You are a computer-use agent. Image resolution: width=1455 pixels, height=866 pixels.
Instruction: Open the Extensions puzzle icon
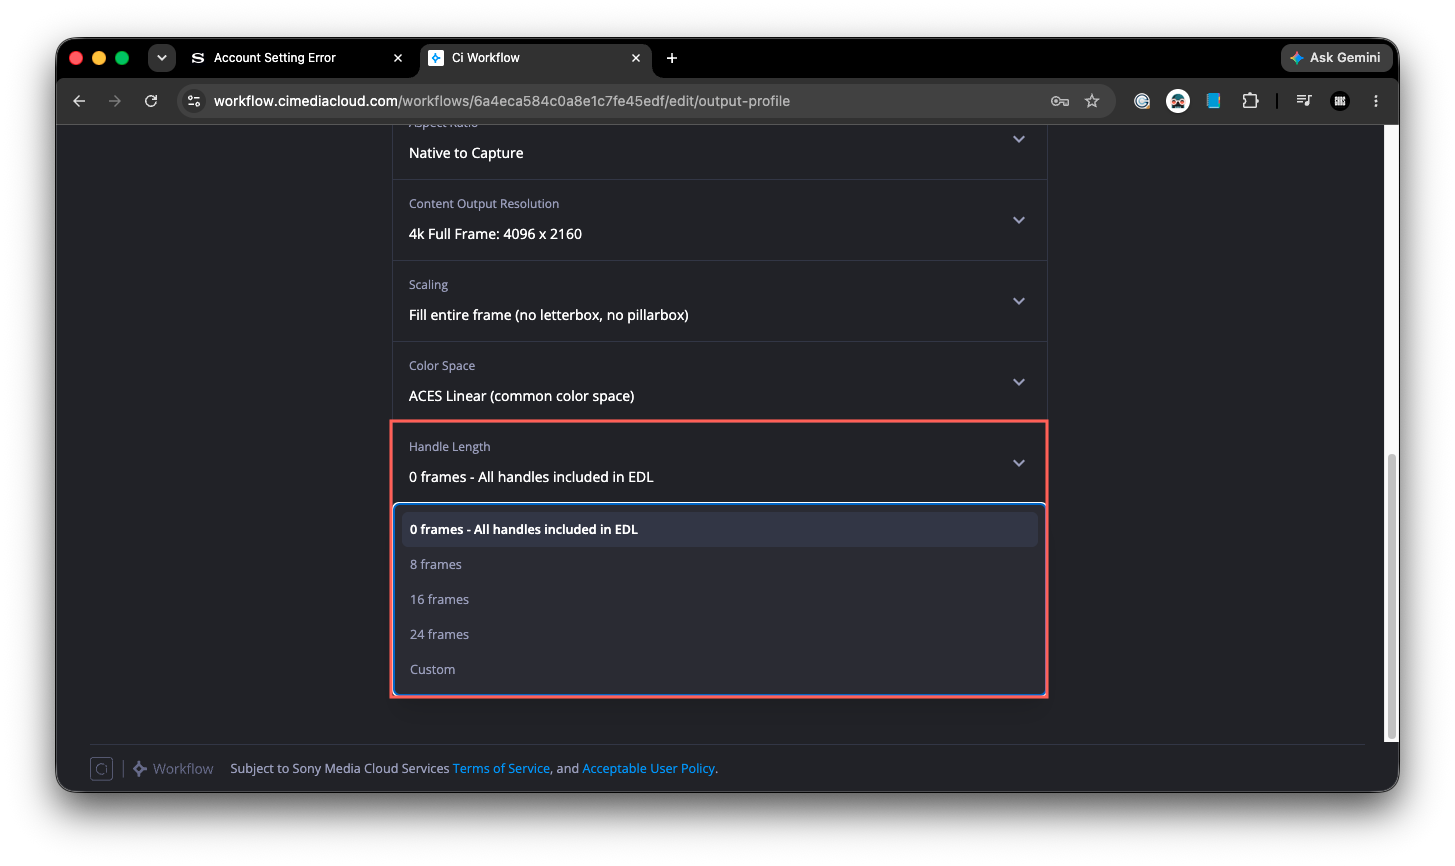click(x=1250, y=101)
